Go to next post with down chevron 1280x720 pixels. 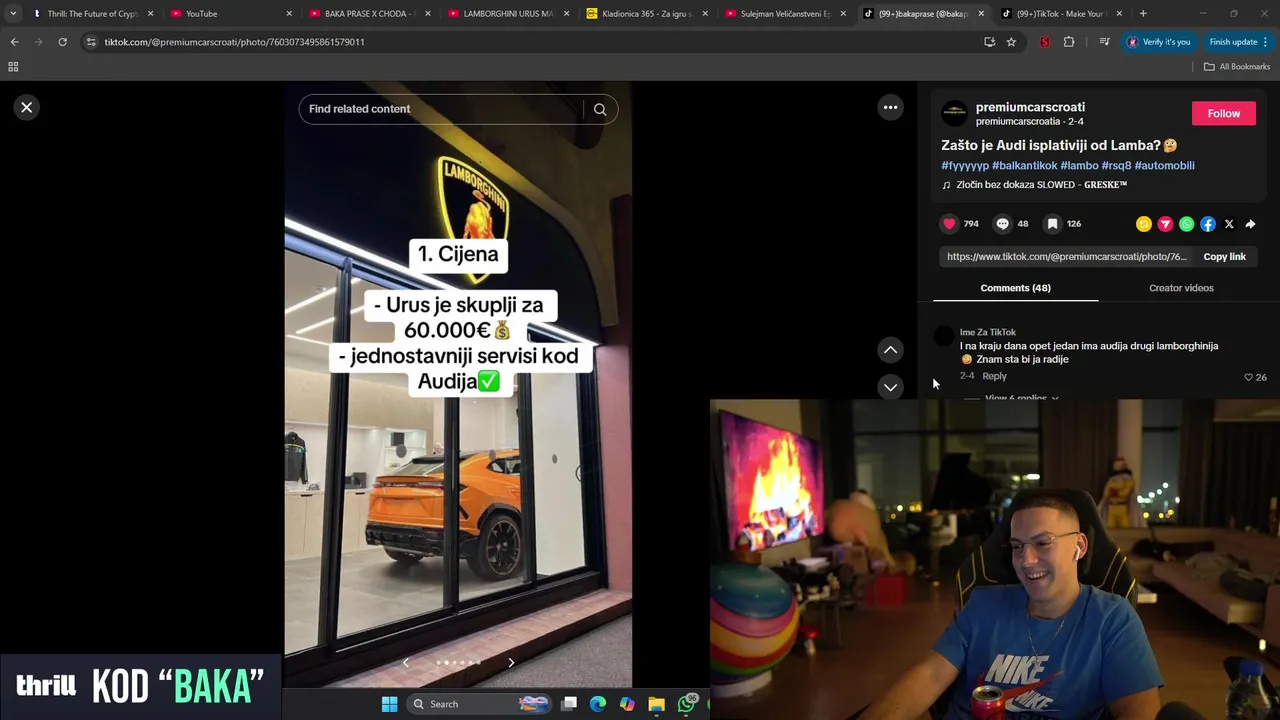coord(890,387)
